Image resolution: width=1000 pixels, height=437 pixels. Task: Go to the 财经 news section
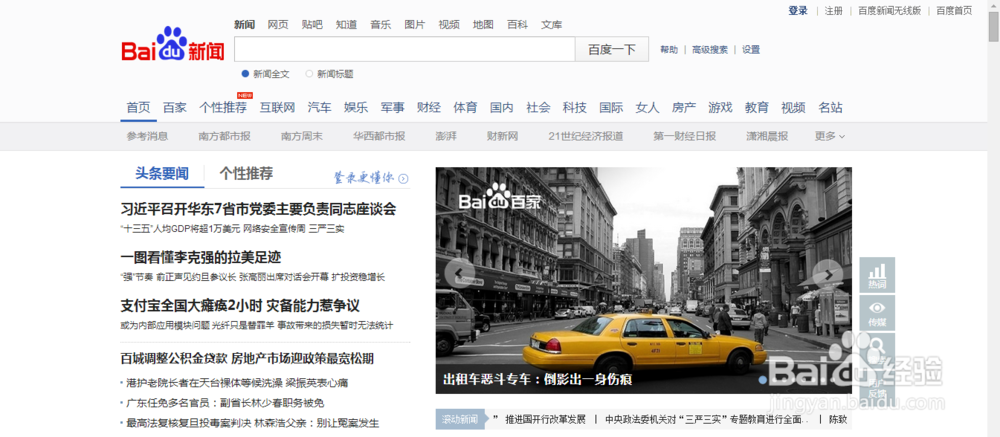429,108
